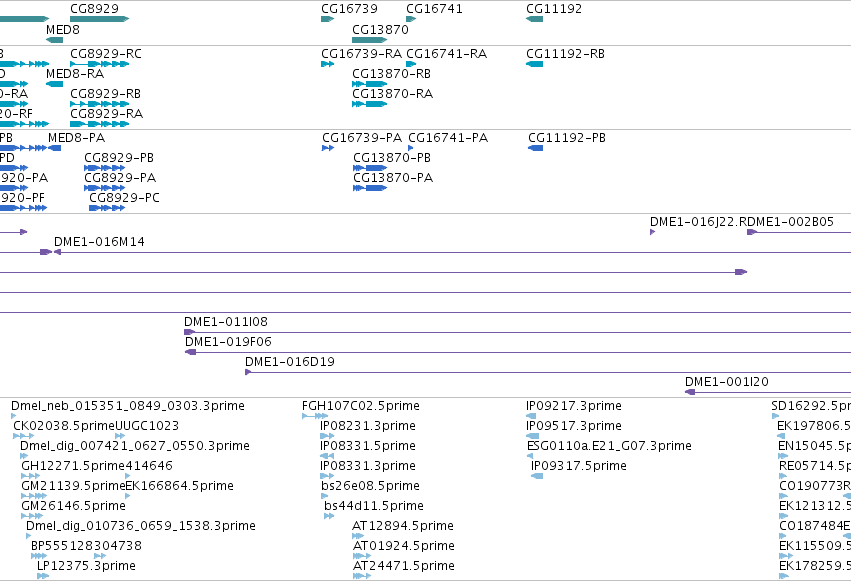The image size is (851, 581).
Task: Select the CG16741-PA protein label
Action: tap(448, 138)
